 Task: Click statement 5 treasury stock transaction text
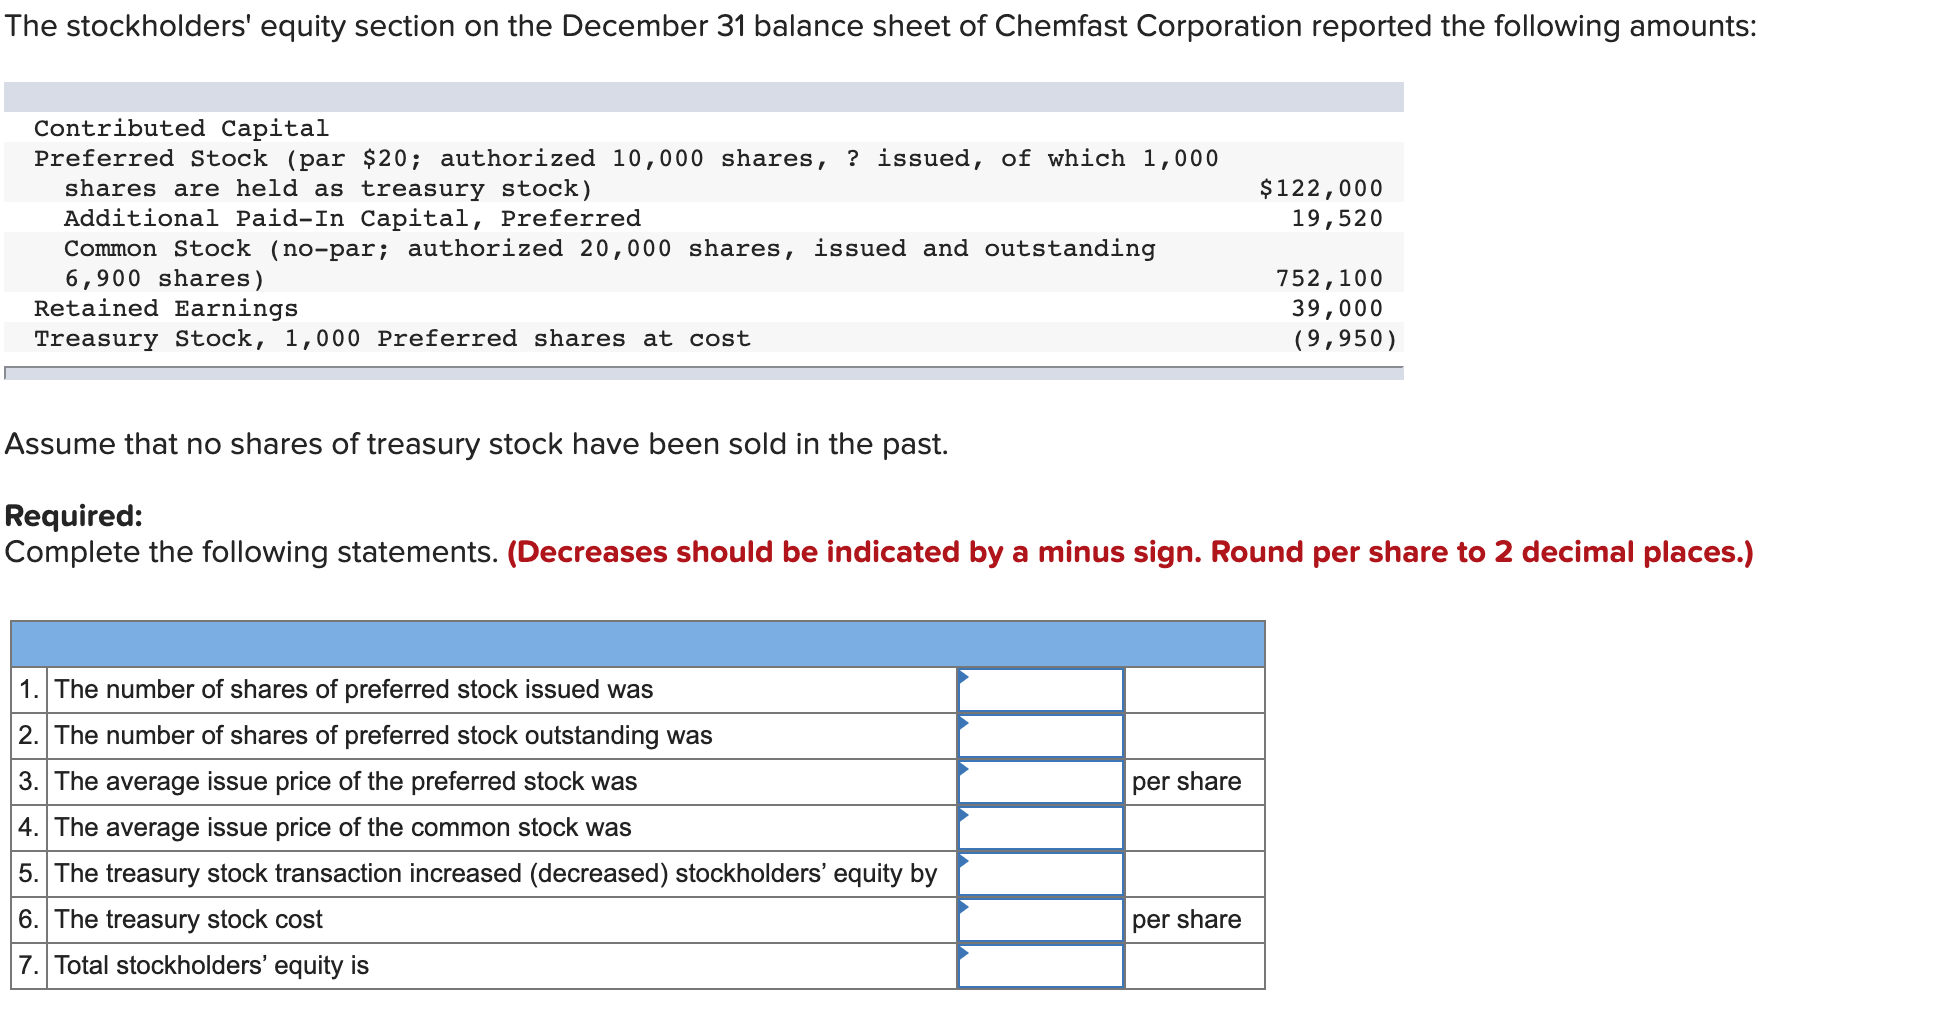coord(496,874)
